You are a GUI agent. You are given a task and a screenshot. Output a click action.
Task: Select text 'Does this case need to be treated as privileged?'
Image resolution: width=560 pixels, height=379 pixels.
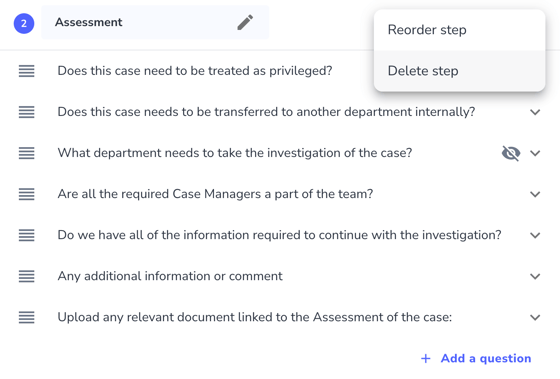195,71
